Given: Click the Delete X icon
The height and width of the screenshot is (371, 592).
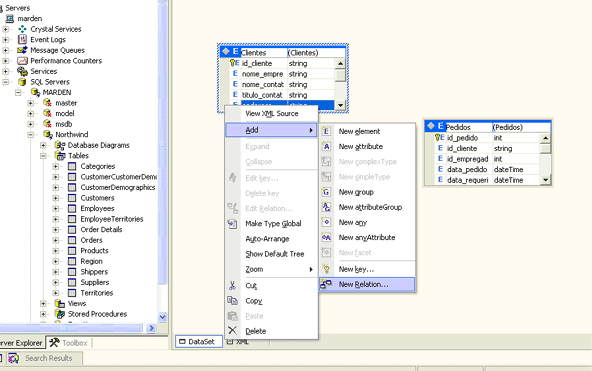Looking at the screenshot, I should (x=233, y=331).
